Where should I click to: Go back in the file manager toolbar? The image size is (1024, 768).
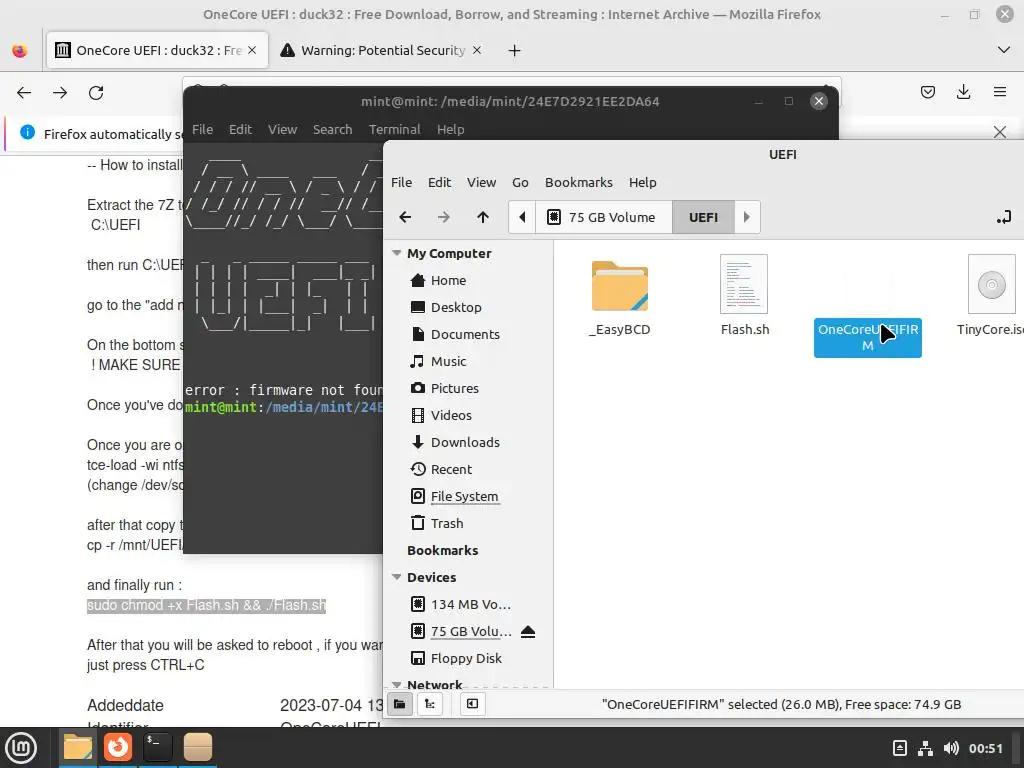tap(405, 217)
